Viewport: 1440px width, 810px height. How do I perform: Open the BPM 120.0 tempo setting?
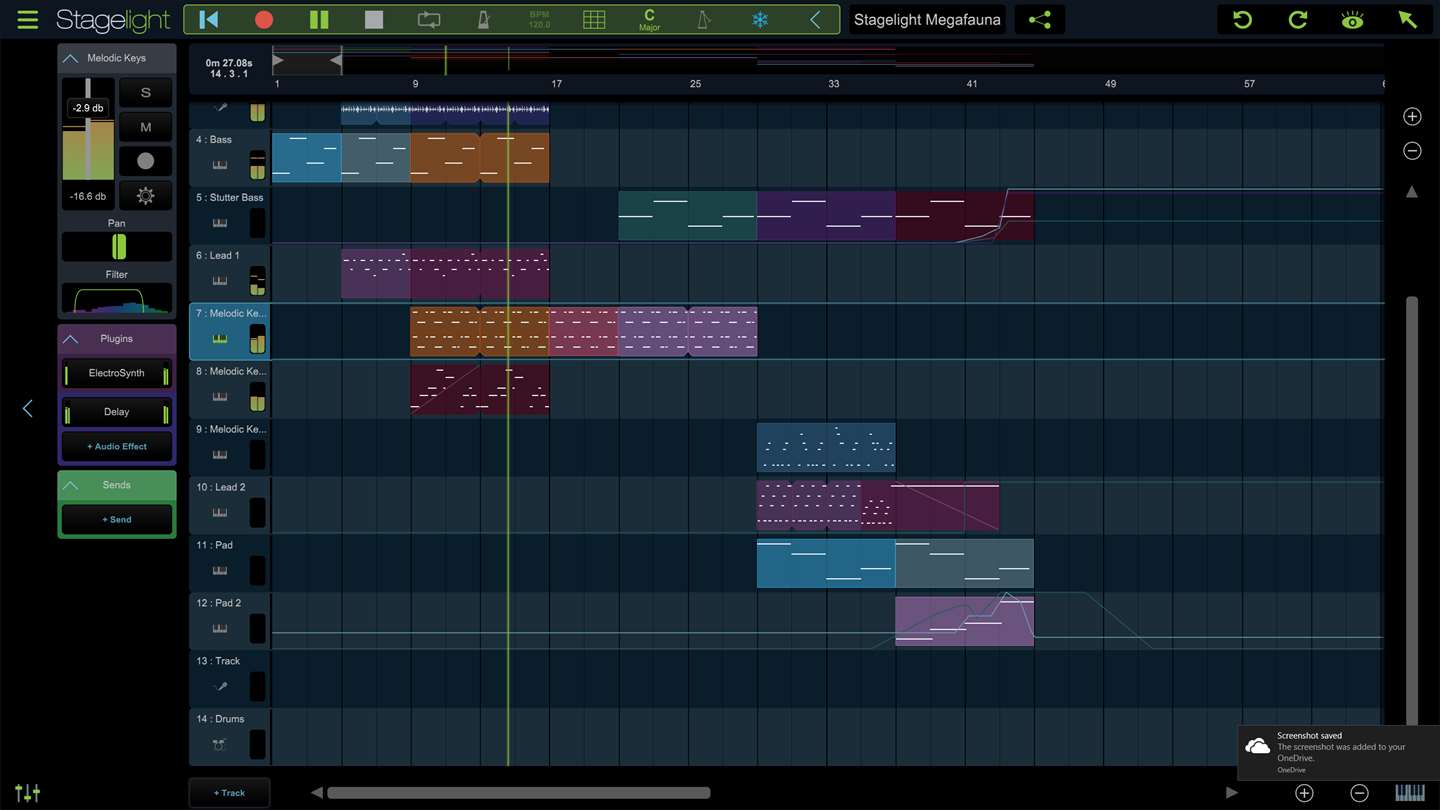[539, 20]
